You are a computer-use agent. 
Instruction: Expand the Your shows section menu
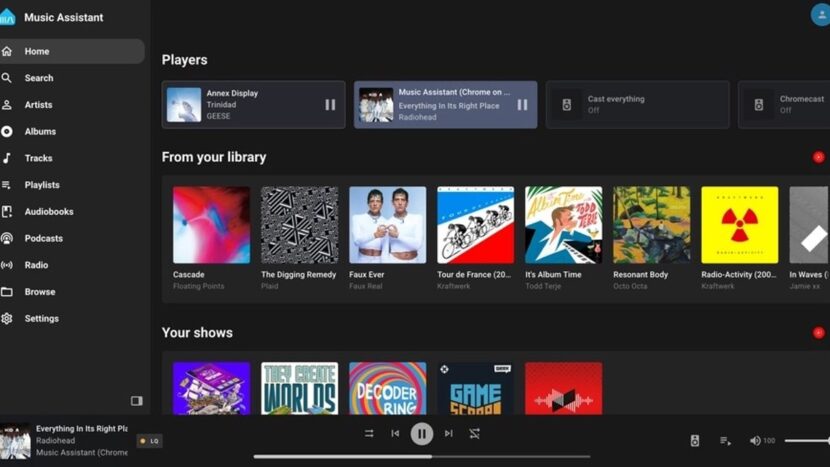tap(818, 333)
